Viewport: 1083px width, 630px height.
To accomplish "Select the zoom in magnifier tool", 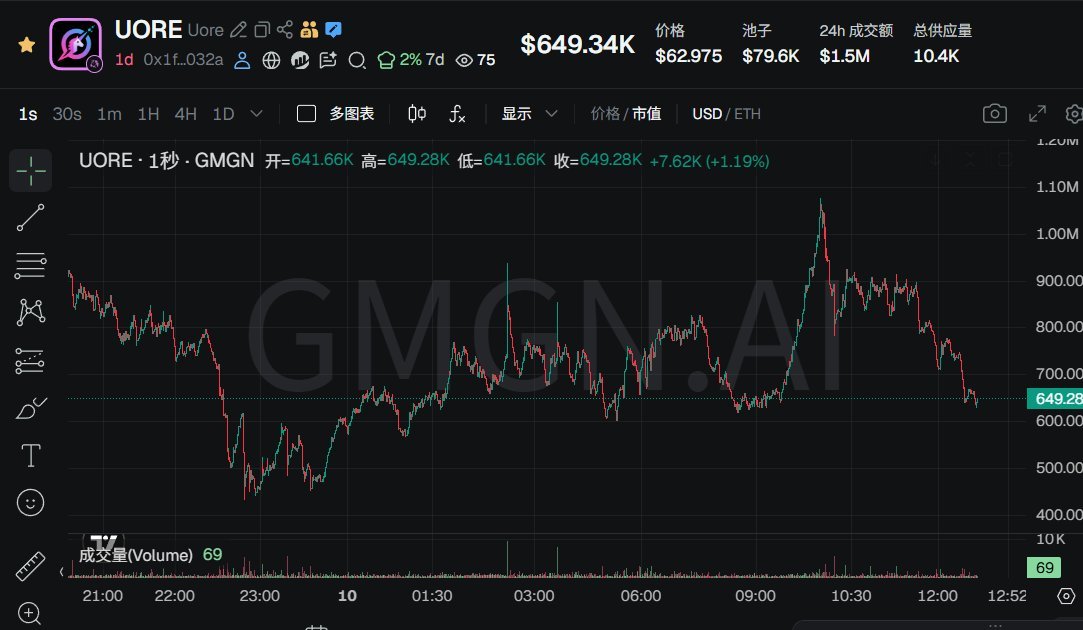I will (29, 613).
